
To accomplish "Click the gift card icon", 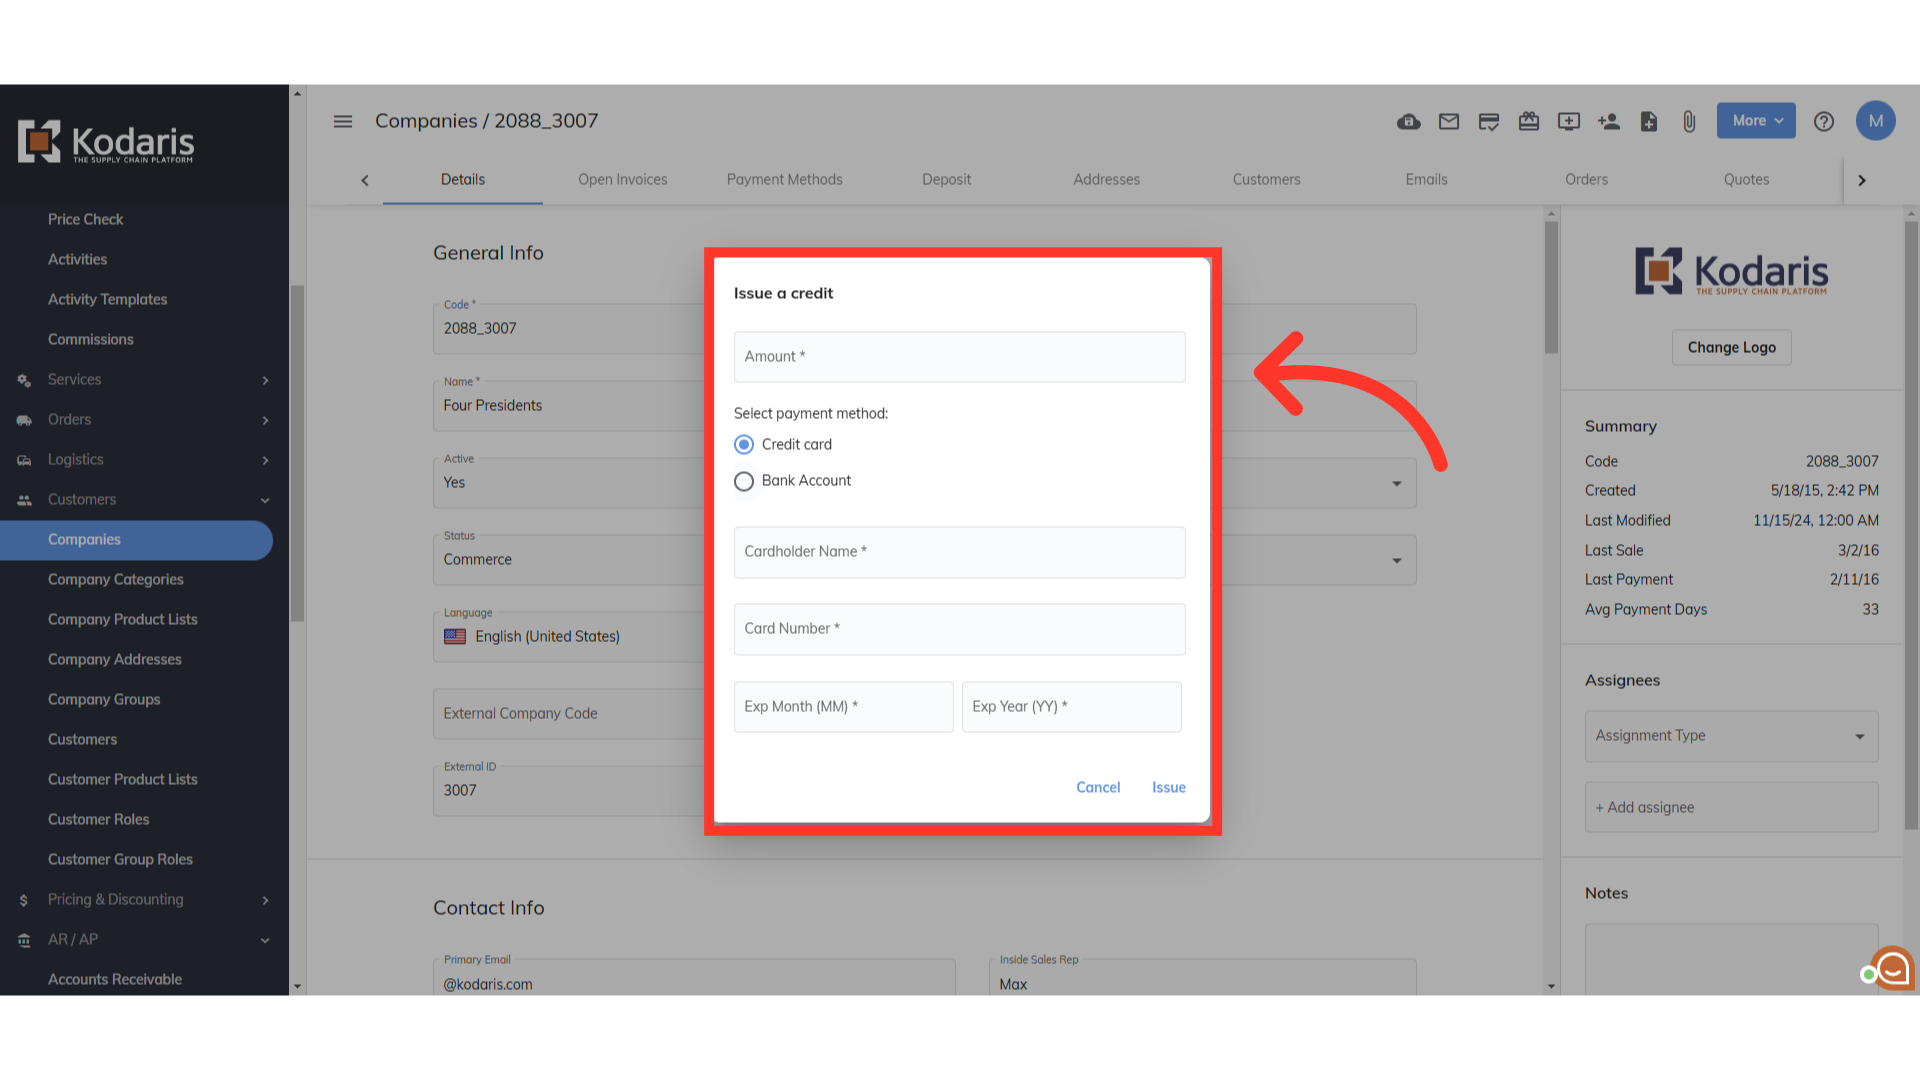I will [1528, 121].
